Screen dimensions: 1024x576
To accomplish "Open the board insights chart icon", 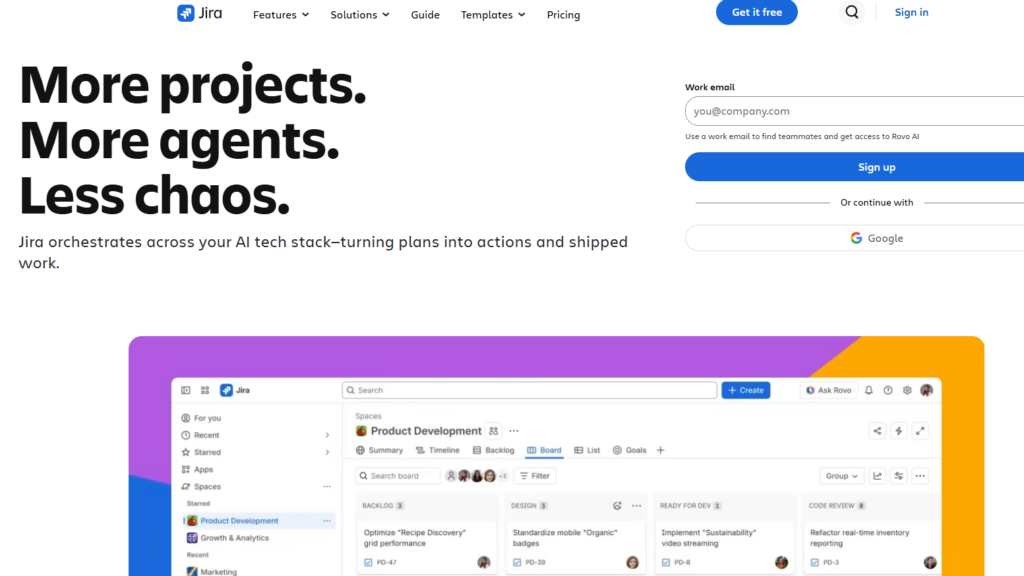I will [877, 476].
